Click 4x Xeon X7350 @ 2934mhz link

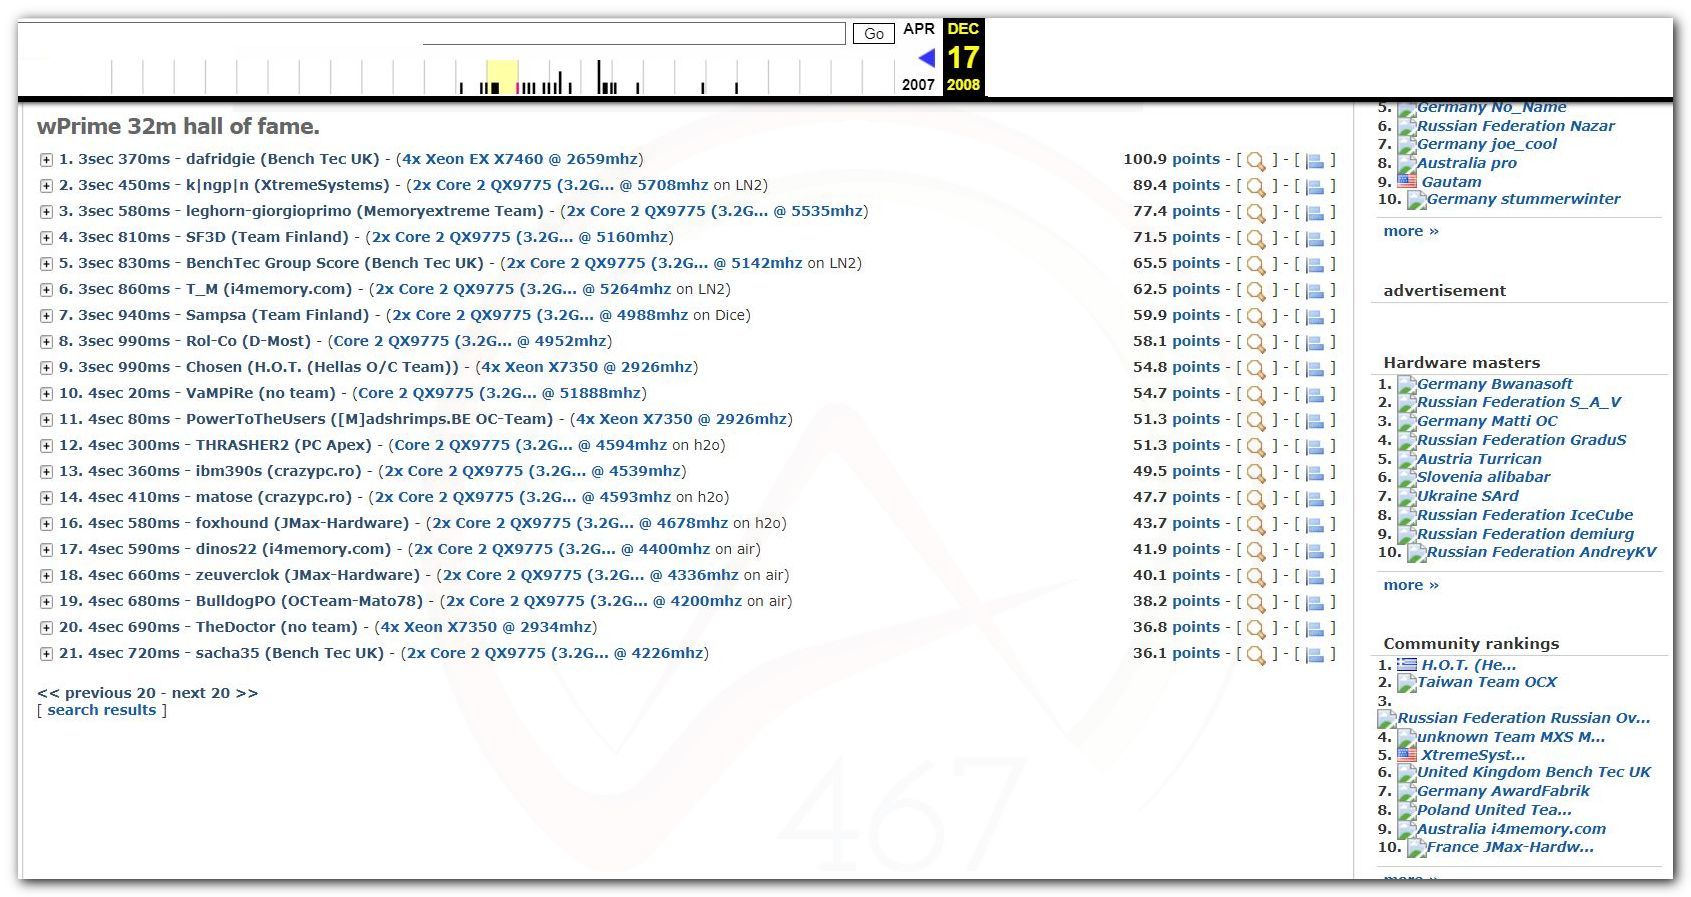pos(485,627)
